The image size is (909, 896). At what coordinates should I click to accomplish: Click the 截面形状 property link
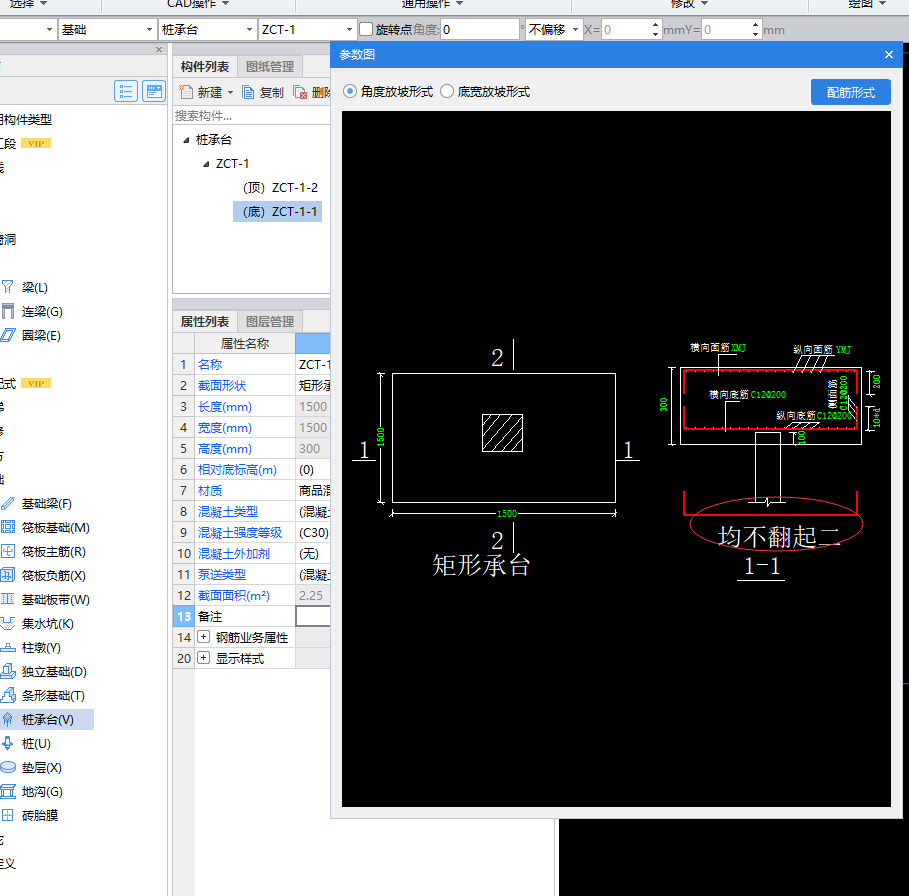pos(222,385)
